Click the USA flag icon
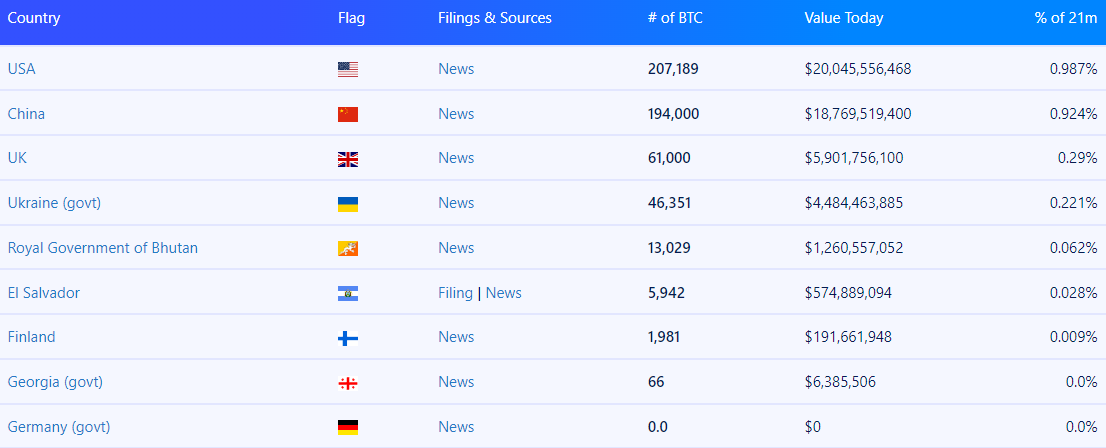 tap(347, 69)
